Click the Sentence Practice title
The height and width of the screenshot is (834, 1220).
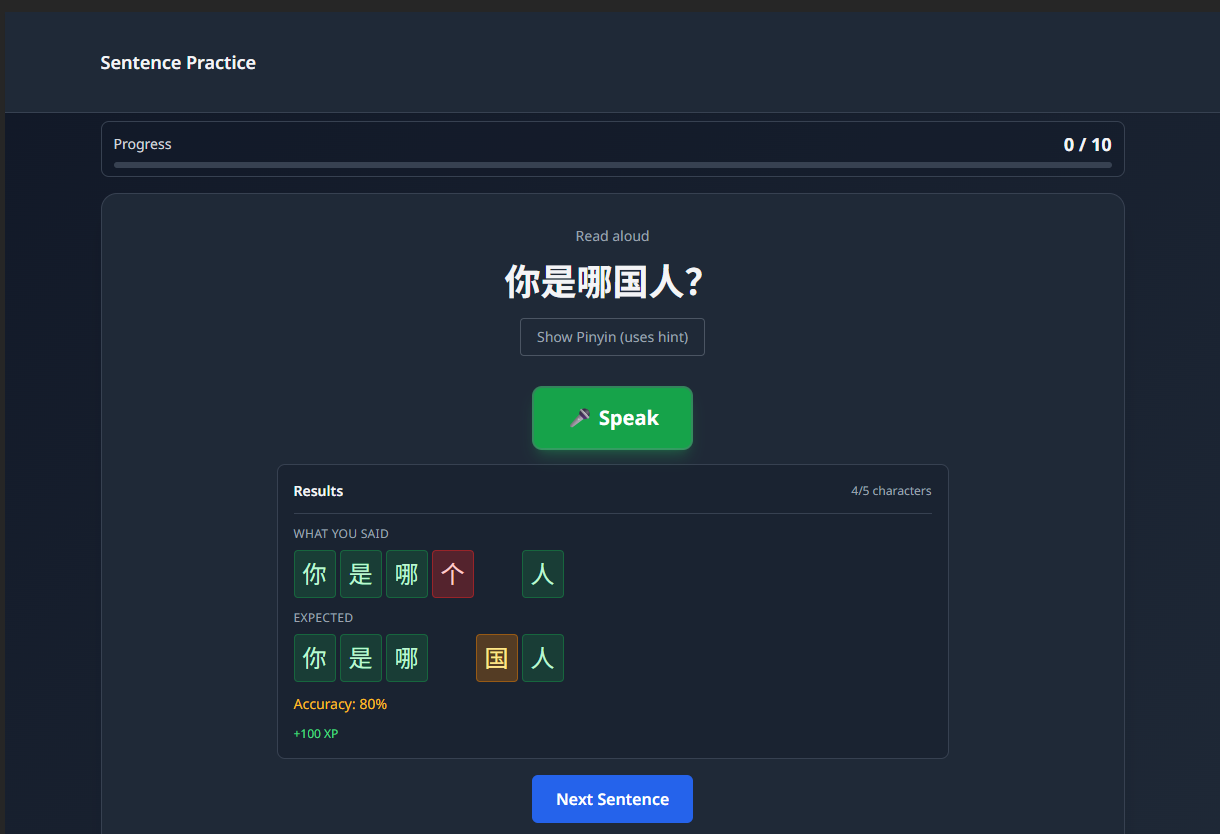tap(178, 62)
